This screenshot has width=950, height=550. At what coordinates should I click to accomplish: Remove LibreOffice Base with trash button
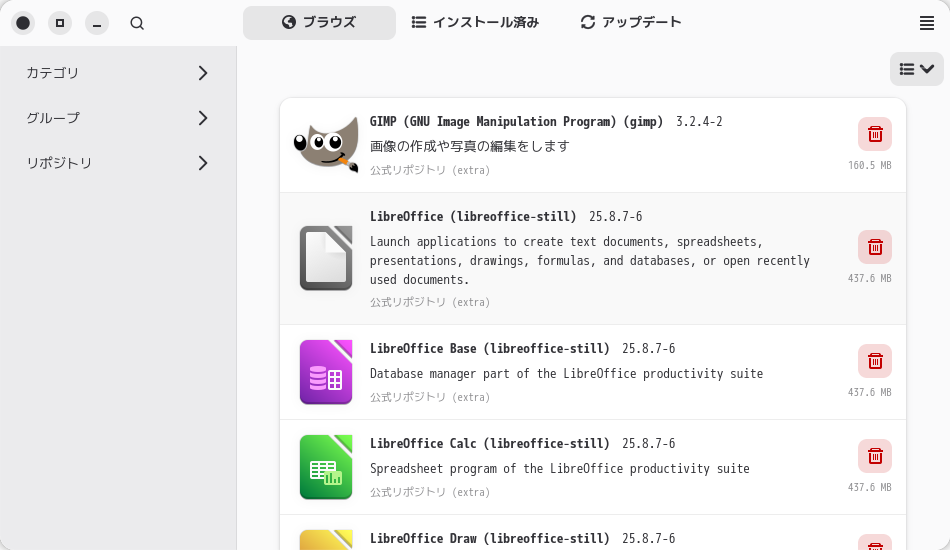point(875,361)
